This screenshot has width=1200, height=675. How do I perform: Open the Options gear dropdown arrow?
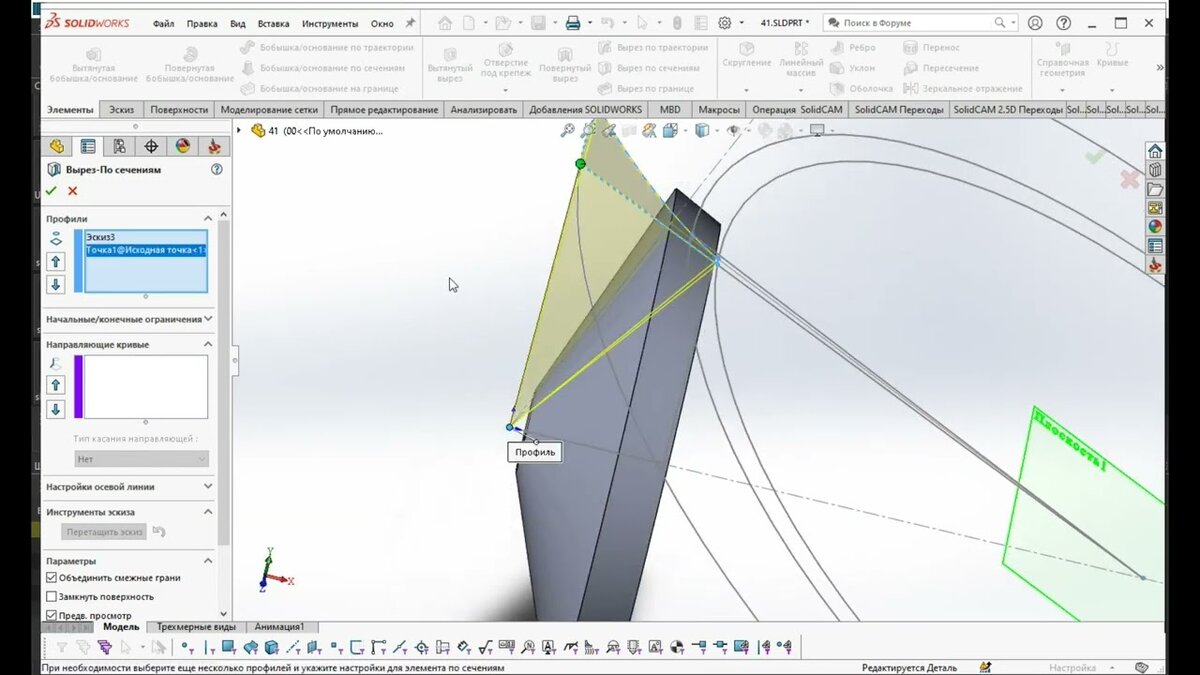[741, 23]
